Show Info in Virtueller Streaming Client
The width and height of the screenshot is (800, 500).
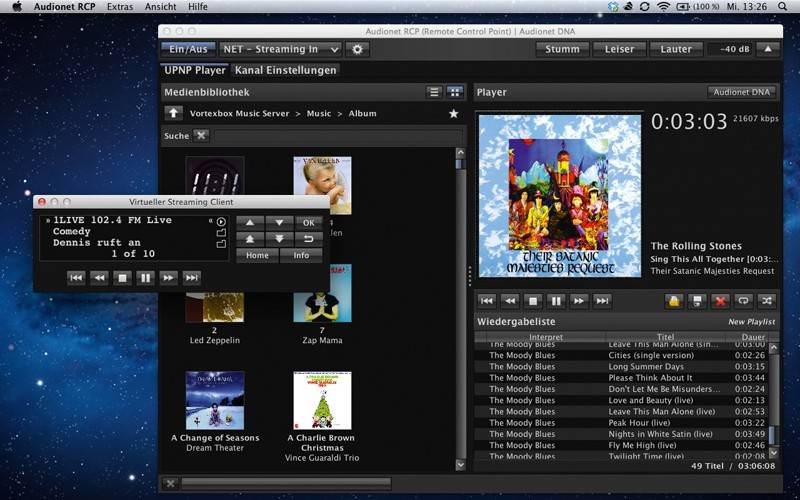pyautogui.click(x=301, y=255)
